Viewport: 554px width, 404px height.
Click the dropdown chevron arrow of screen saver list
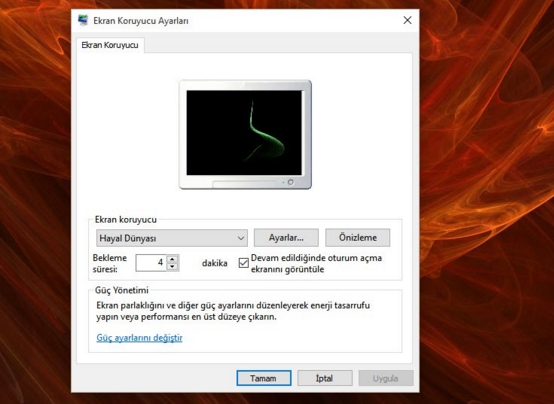coord(241,238)
